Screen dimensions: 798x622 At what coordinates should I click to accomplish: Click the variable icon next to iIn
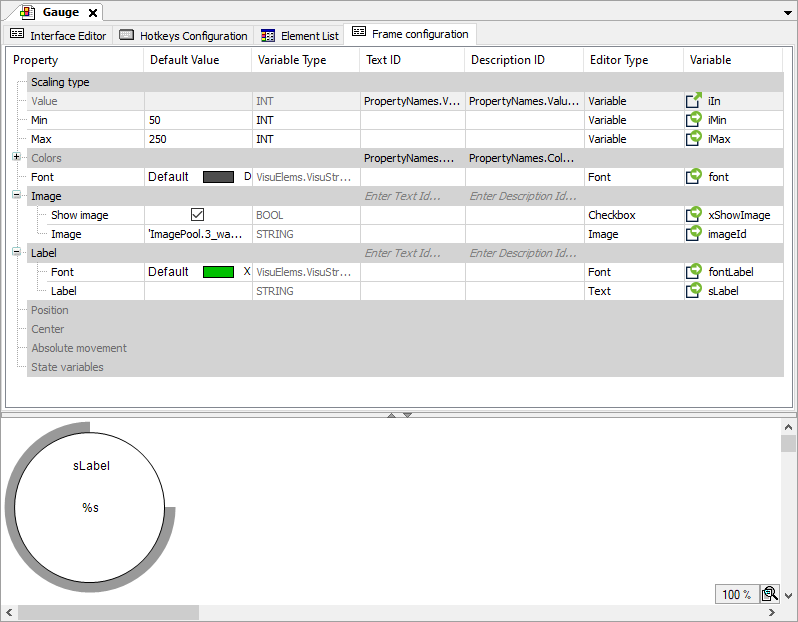tap(695, 101)
